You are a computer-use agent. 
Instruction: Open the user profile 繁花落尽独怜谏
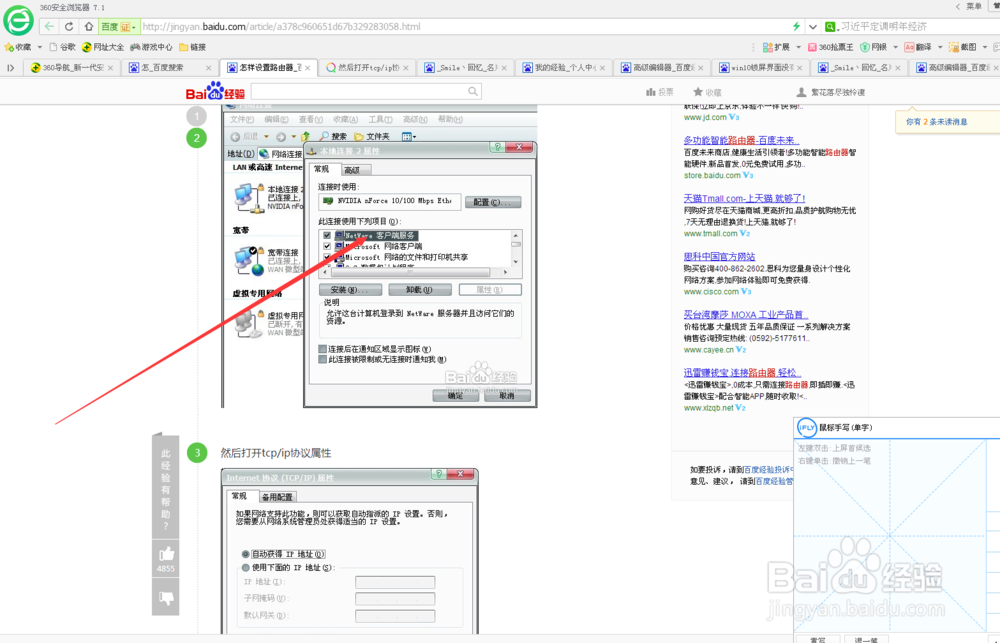tap(831, 92)
